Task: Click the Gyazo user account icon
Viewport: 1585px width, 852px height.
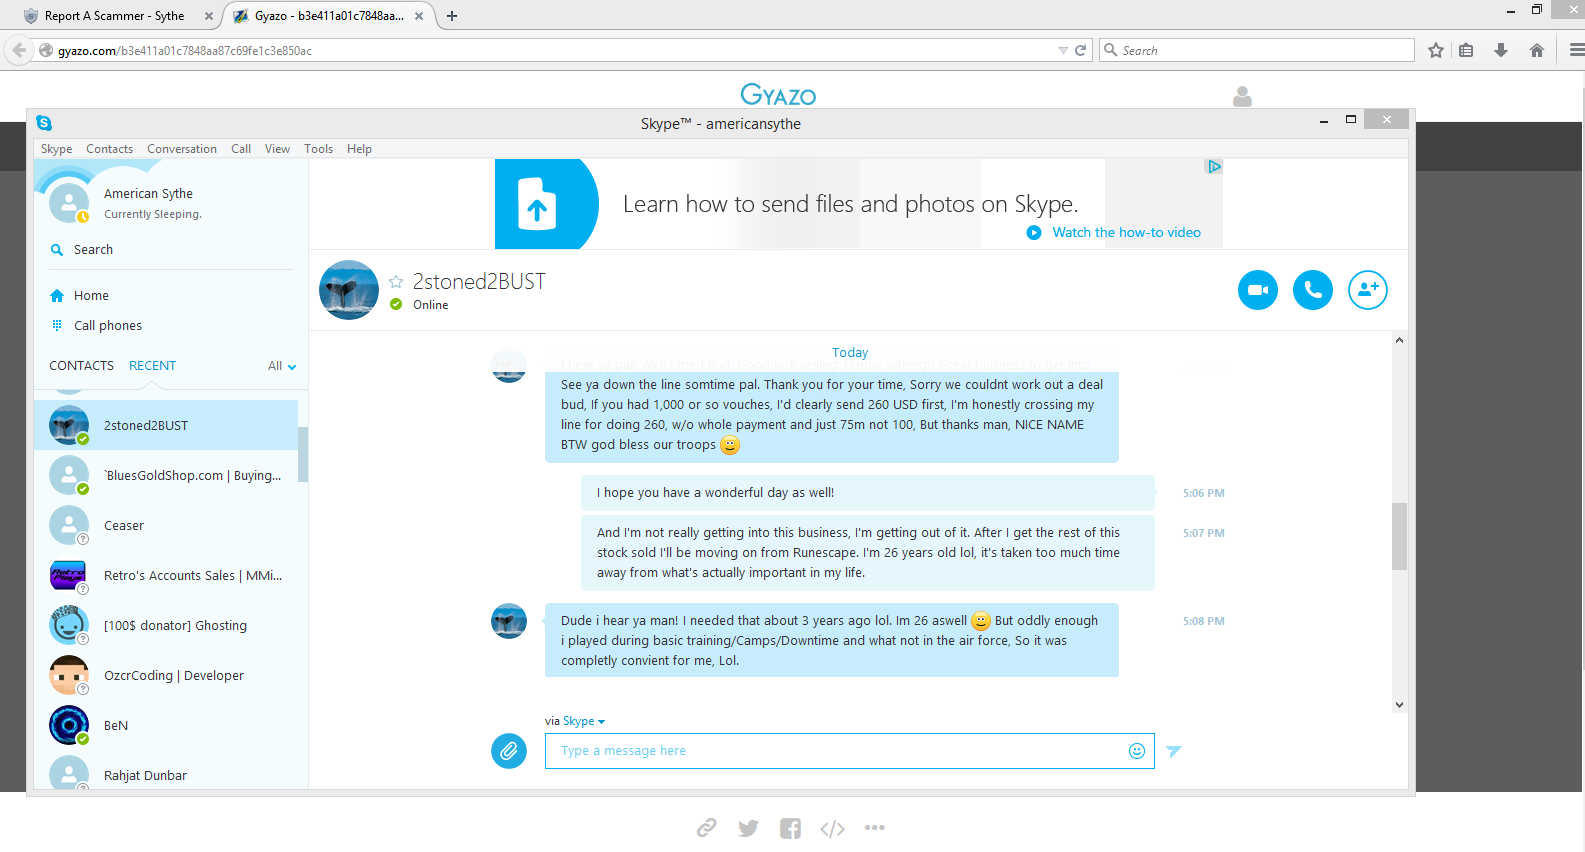Action: 1242,96
